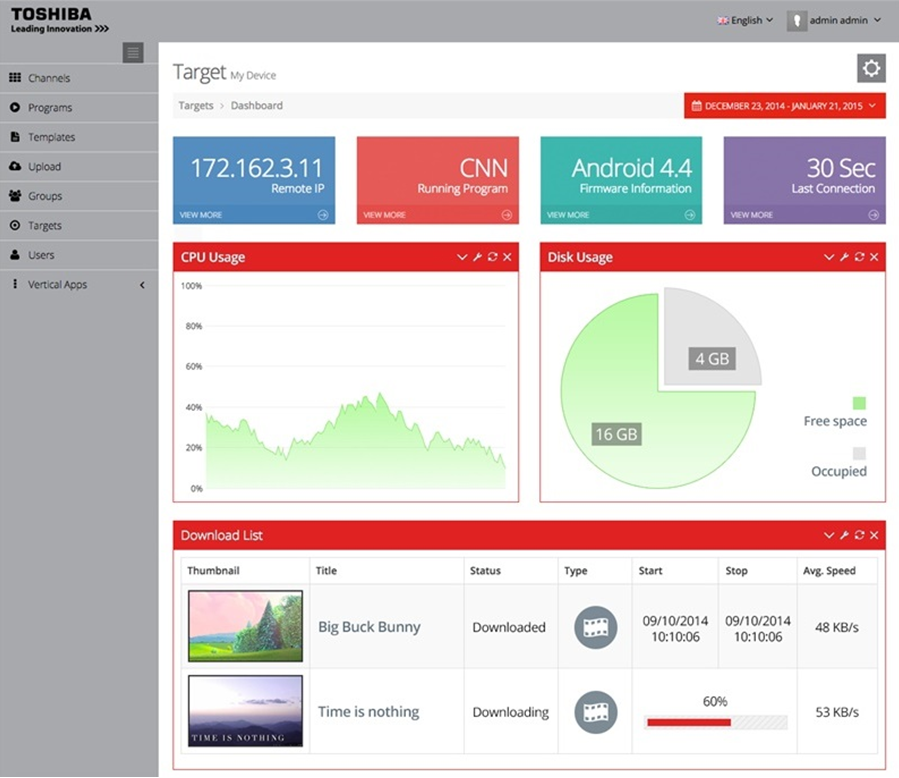The height and width of the screenshot is (778, 899).
Task: Toggle the sidebar hamburger menu
Action: point(133,53)
